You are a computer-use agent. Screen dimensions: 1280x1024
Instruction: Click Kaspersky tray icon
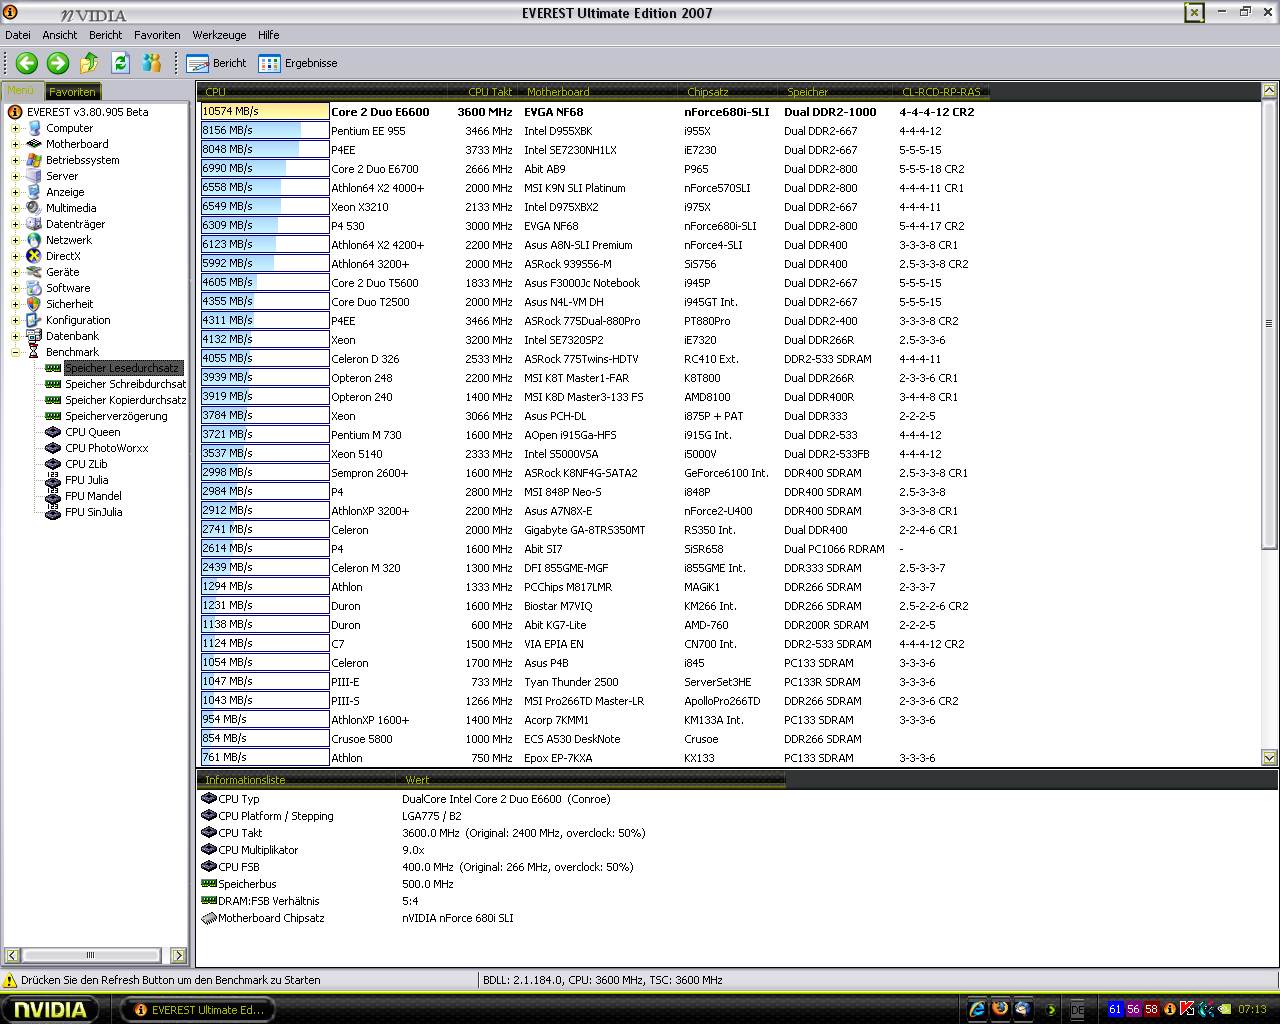coord(1187,1009)
